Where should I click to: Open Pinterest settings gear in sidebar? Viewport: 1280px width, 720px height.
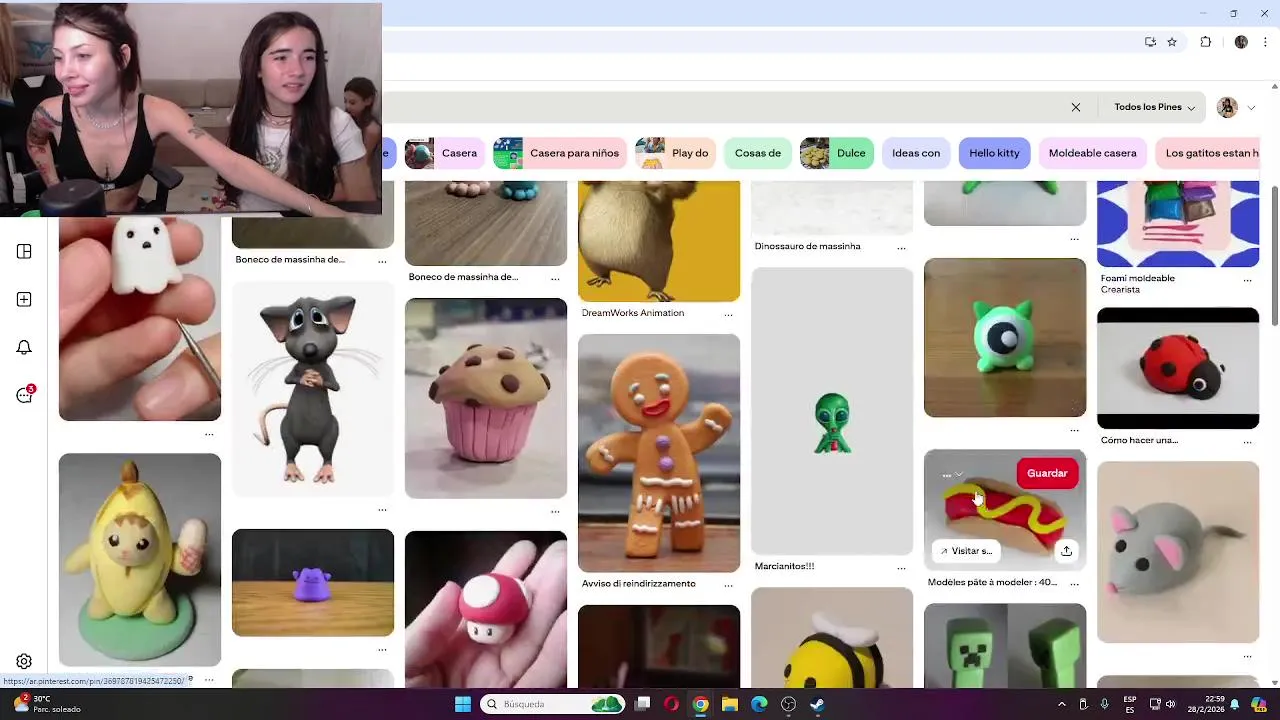[x=24, y=661]
